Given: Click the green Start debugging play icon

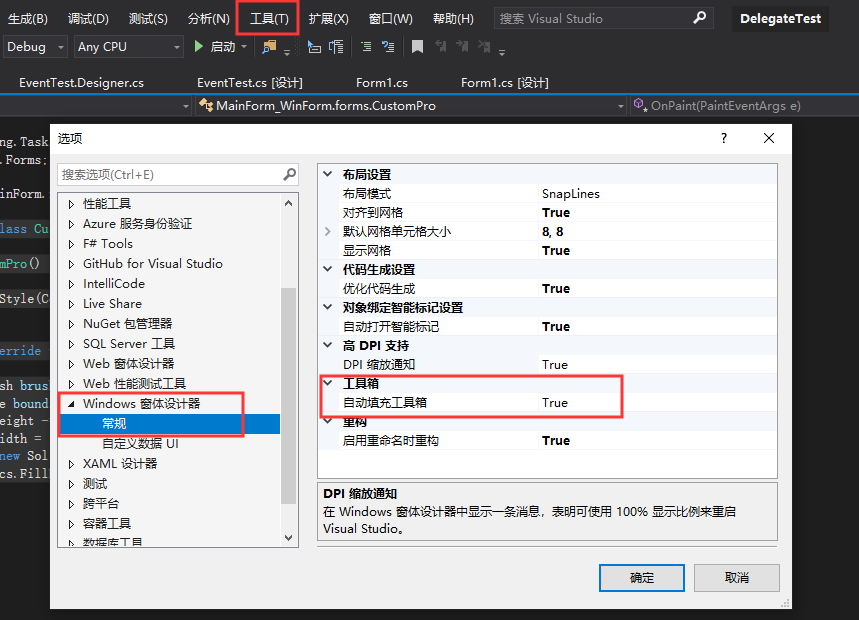Looking at the screenshot, I should click(x=199, y=47).
